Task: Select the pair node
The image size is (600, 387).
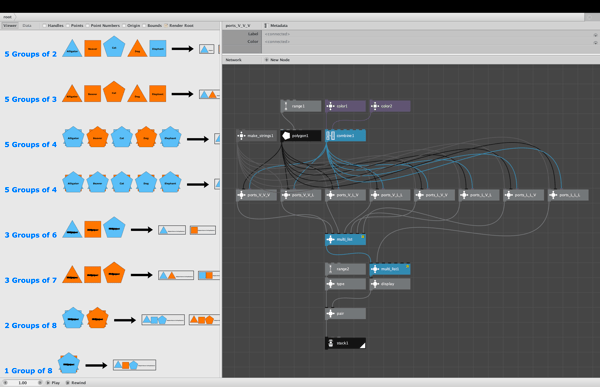Action: 345,314
